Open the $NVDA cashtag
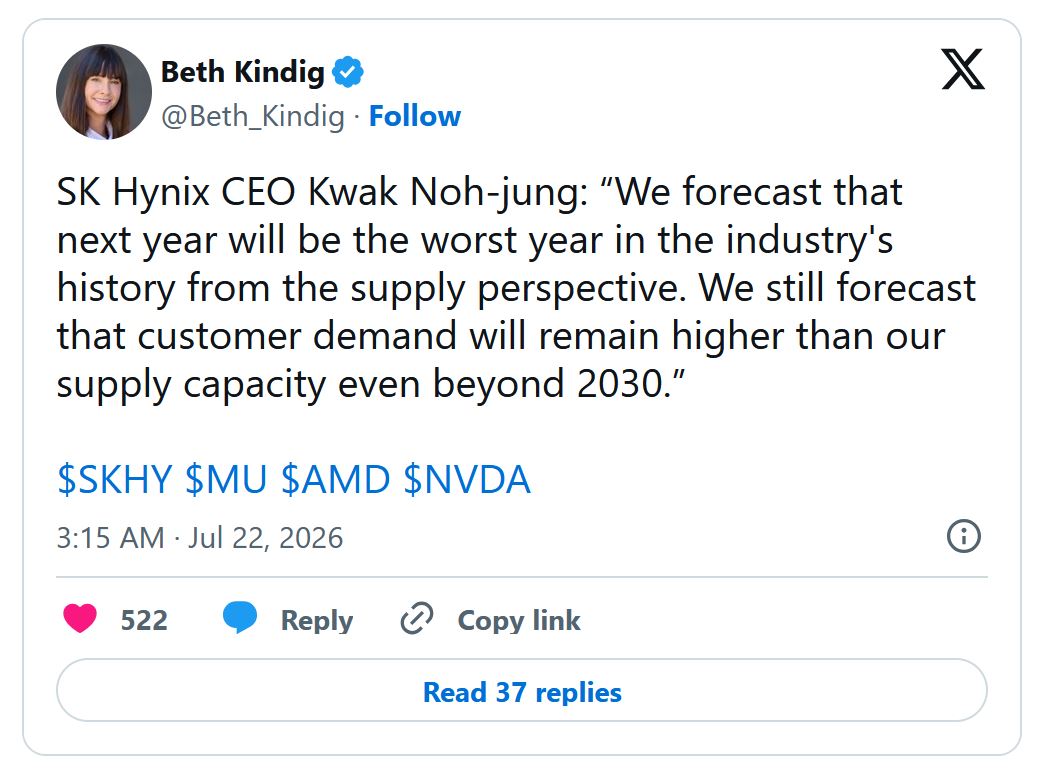Viewport: 1038px width, 776px height. click(467, 479)
